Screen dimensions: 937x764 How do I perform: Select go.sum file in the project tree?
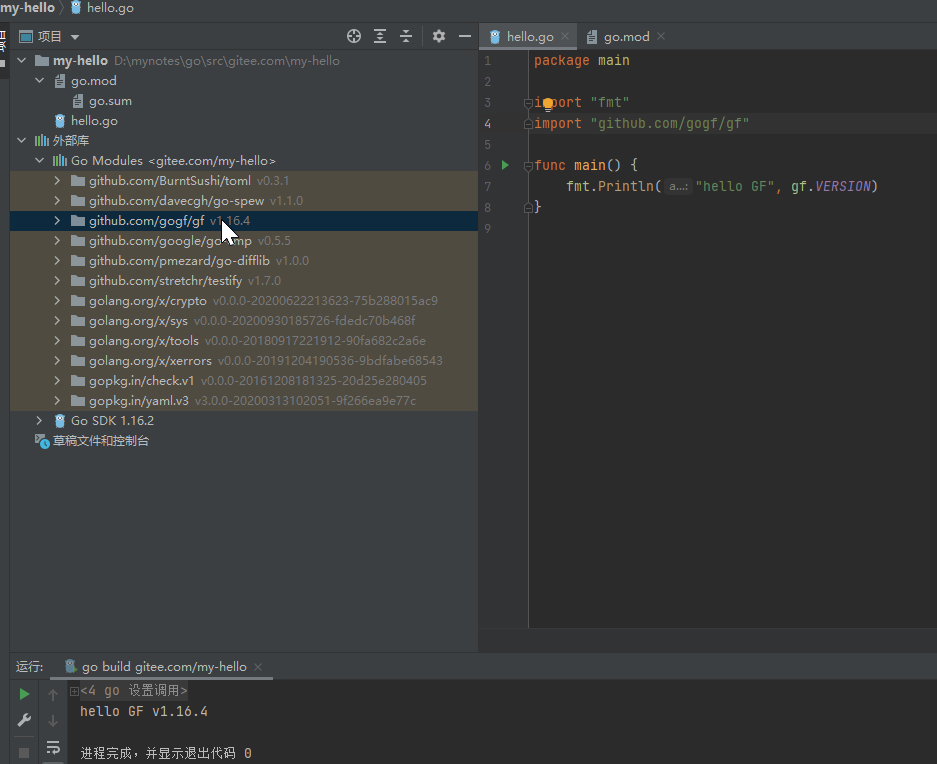110,100
